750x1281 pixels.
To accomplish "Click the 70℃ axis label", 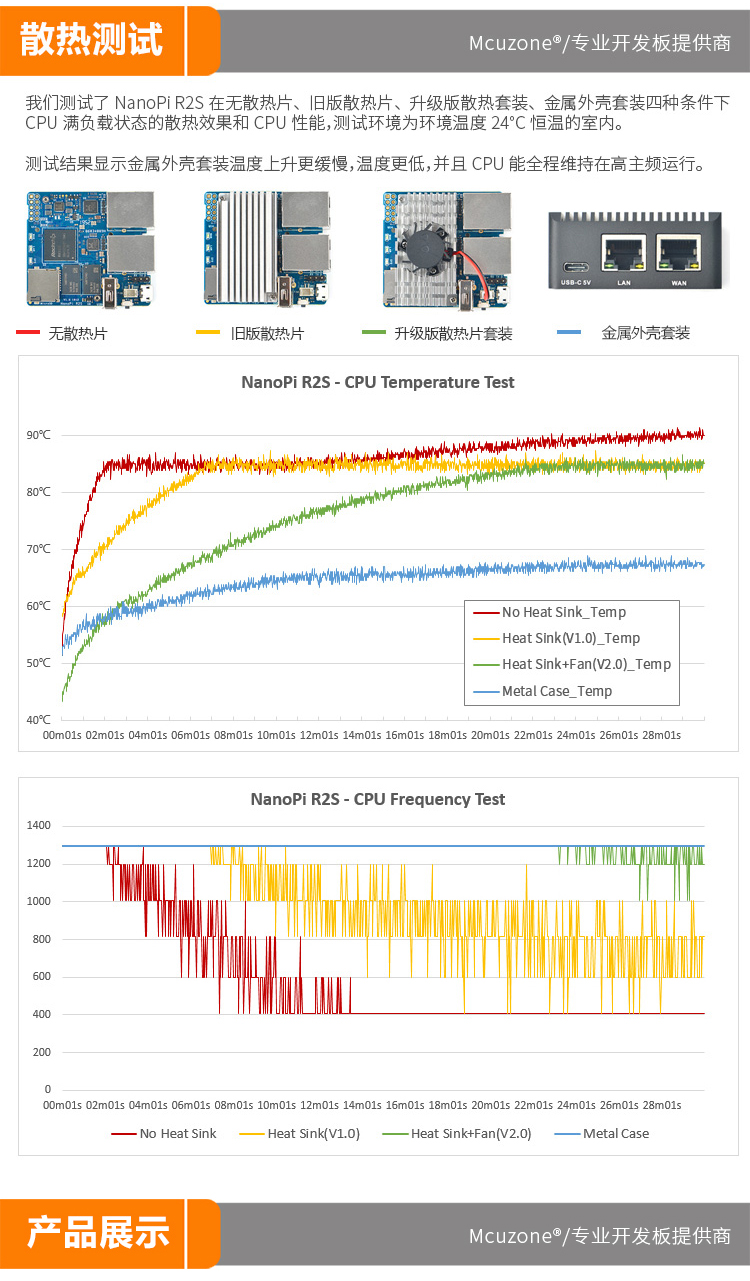I will click(x=39, y=549).
